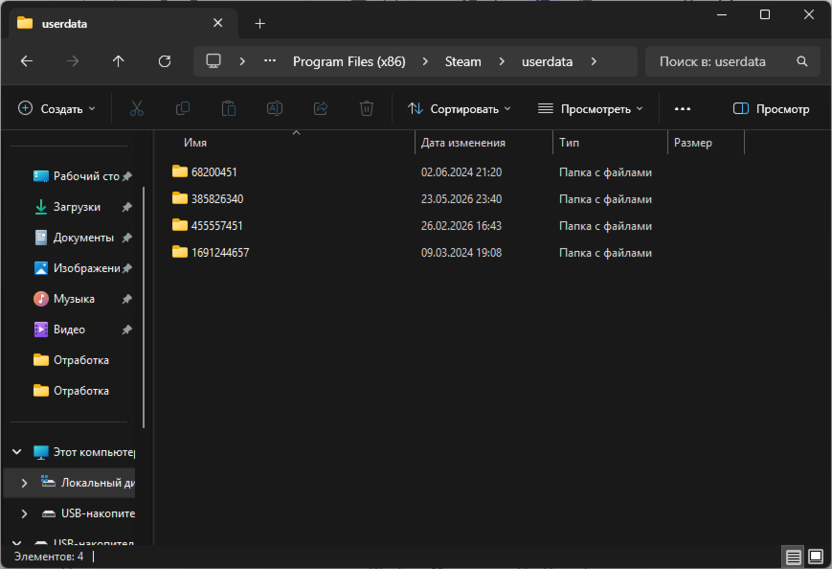Viewport: 832px width, 569px height.
Task: Click the computer icon in address bar
Action: 213,61
